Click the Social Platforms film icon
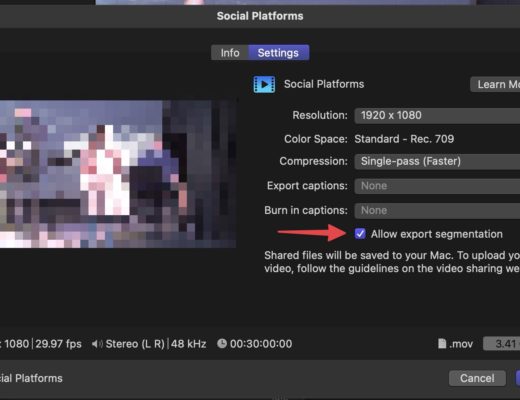 (x=264, y=84)
